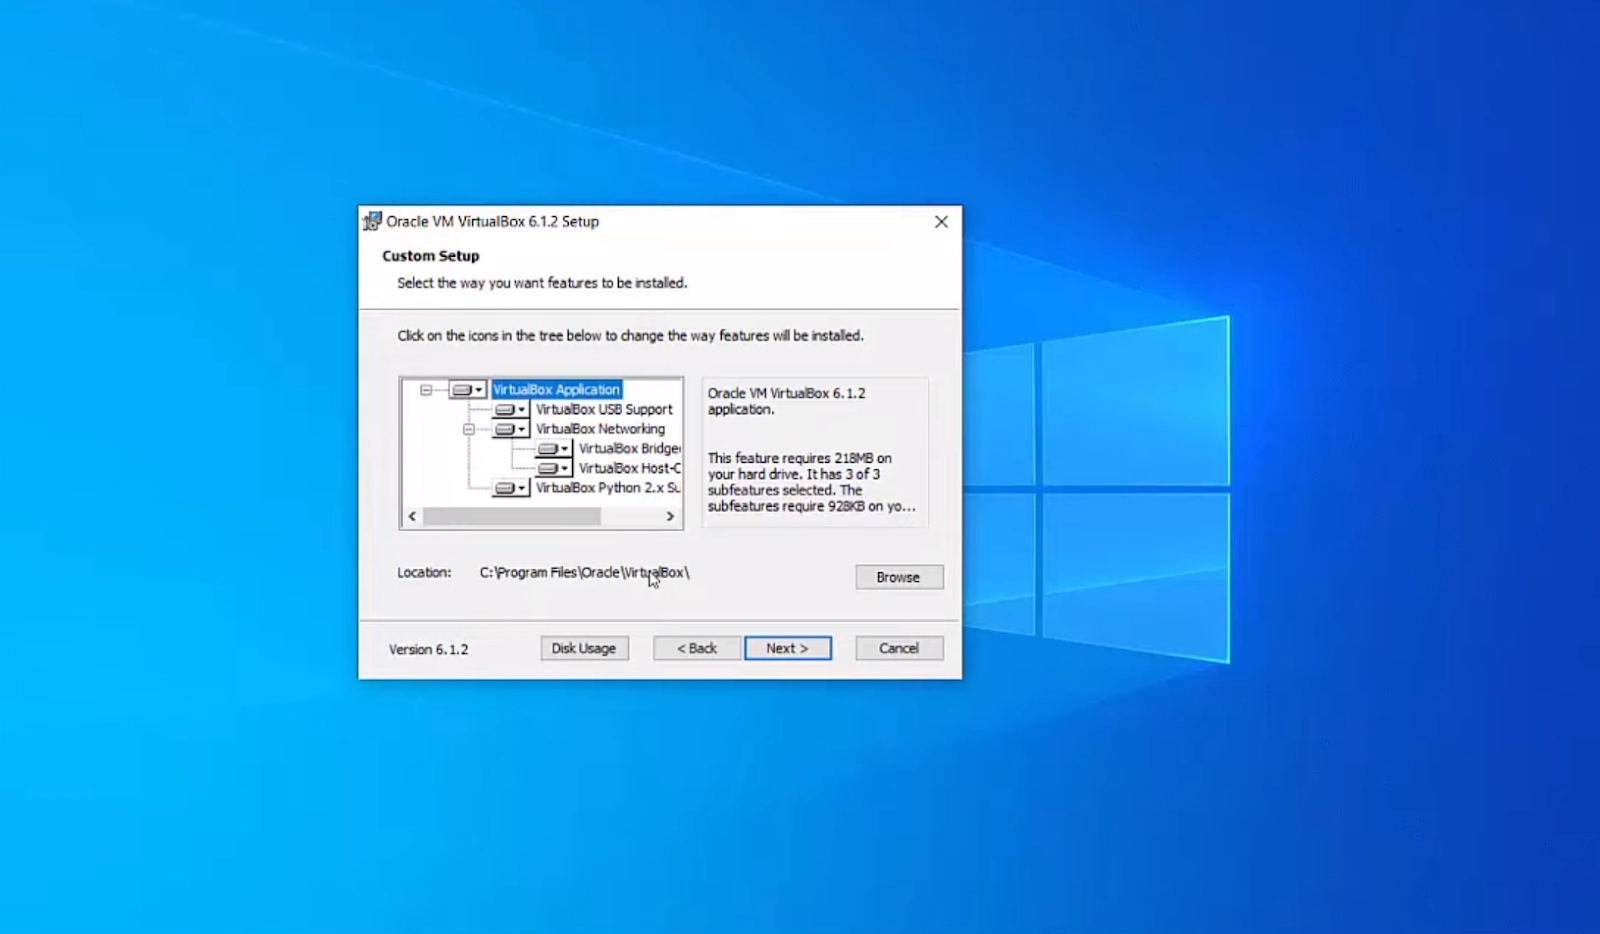This screenshot has width=1600, height=934.
Task: Open VirtualBox Host-Only feature icon dropdown
Action: tap(553, 468)
